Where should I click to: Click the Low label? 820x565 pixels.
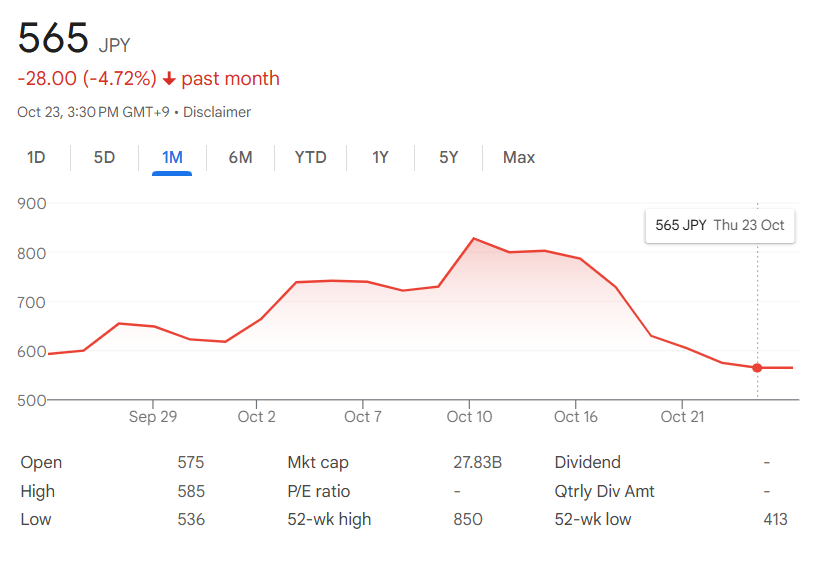click(x=36, y=519)
